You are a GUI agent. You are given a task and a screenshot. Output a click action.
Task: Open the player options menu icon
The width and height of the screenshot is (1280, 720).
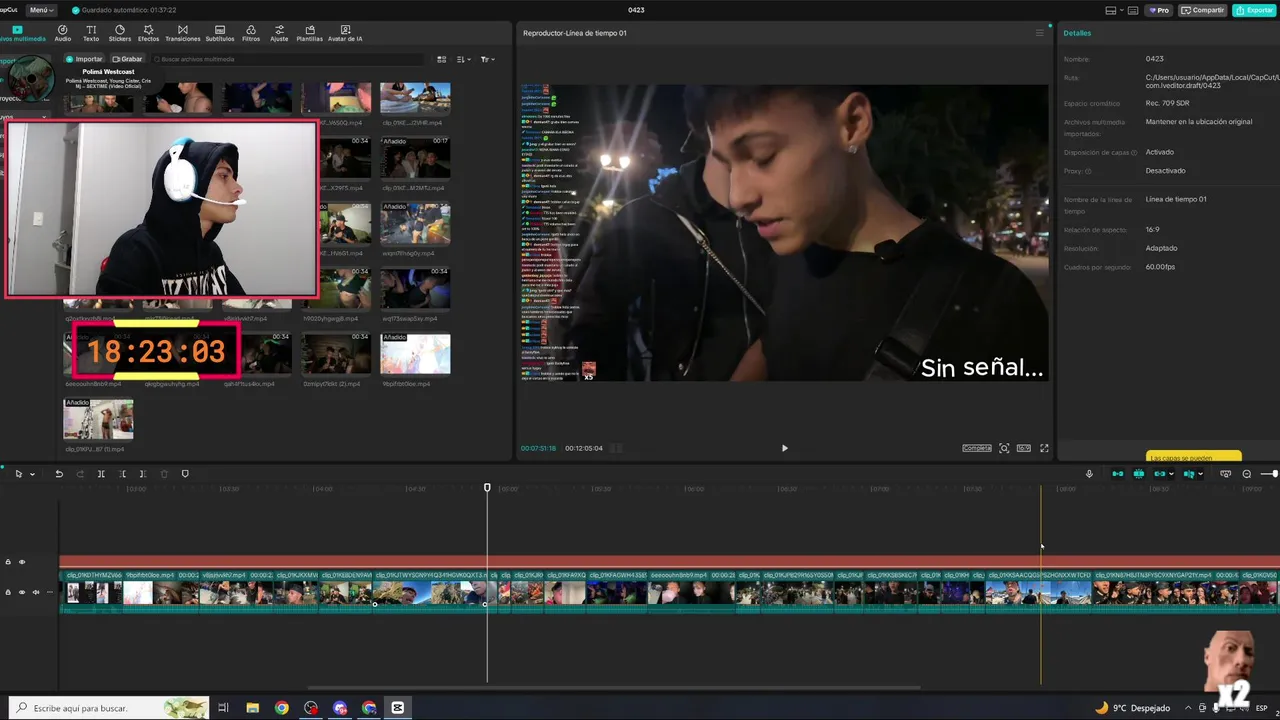coord(1039,33)
